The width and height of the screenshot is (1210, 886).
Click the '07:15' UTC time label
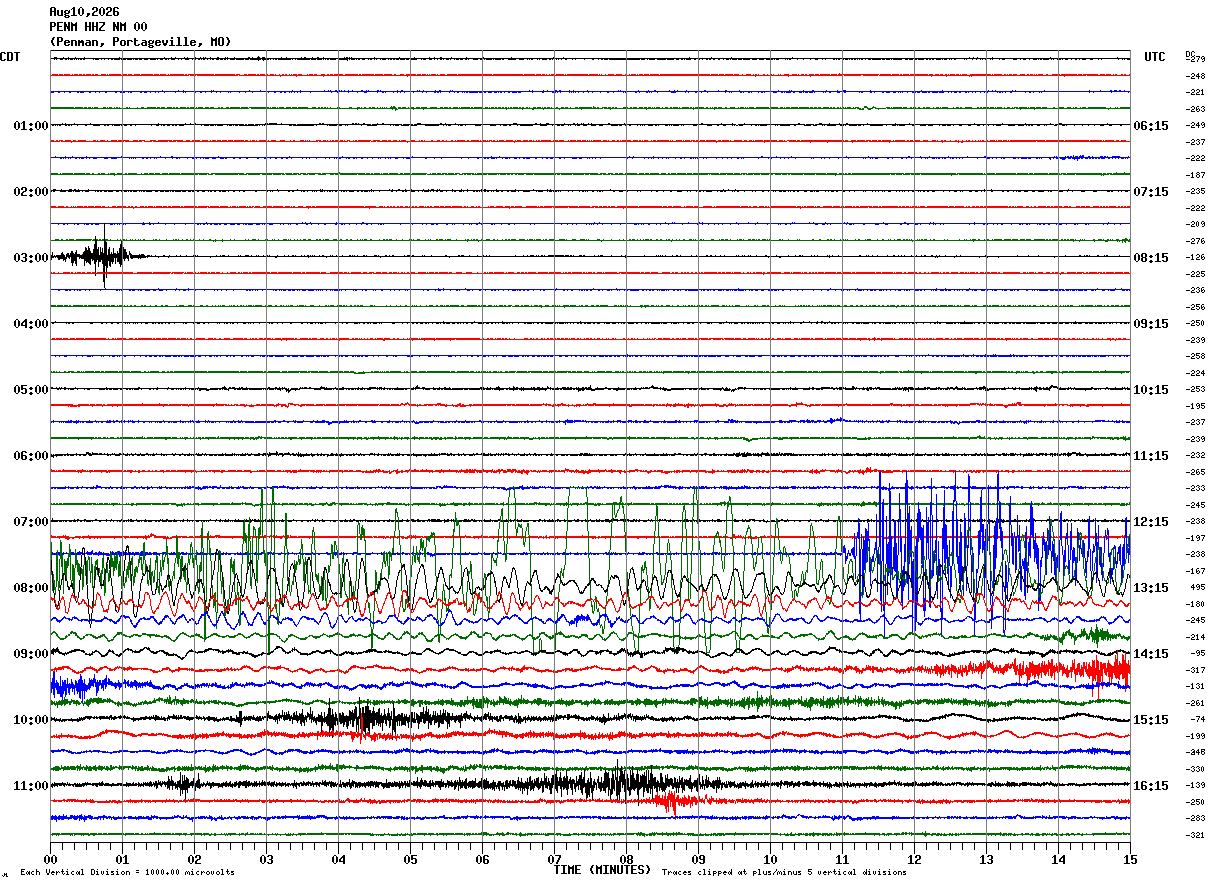[1150, 192]
